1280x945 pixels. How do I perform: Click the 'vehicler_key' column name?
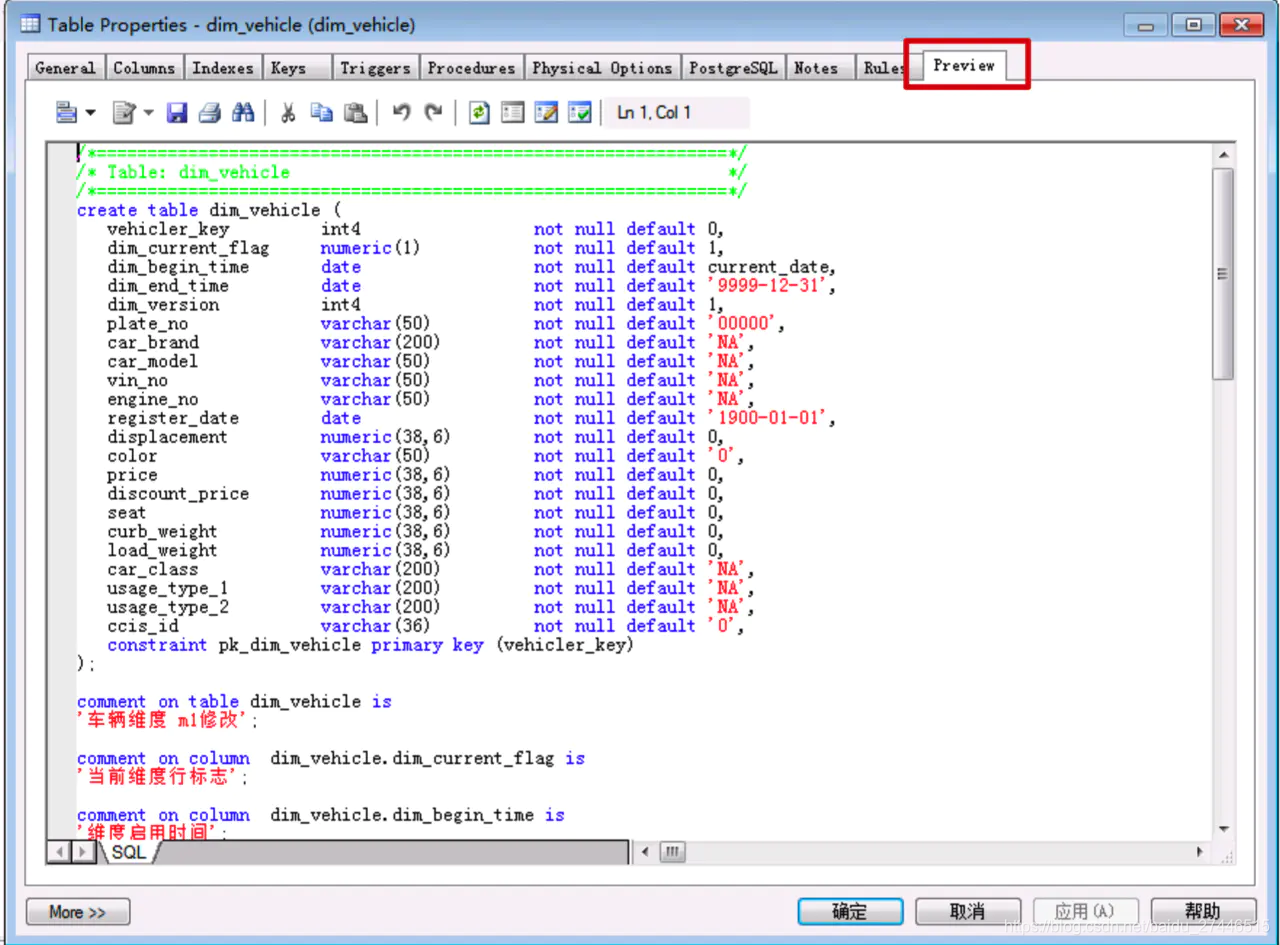[168, 229]
